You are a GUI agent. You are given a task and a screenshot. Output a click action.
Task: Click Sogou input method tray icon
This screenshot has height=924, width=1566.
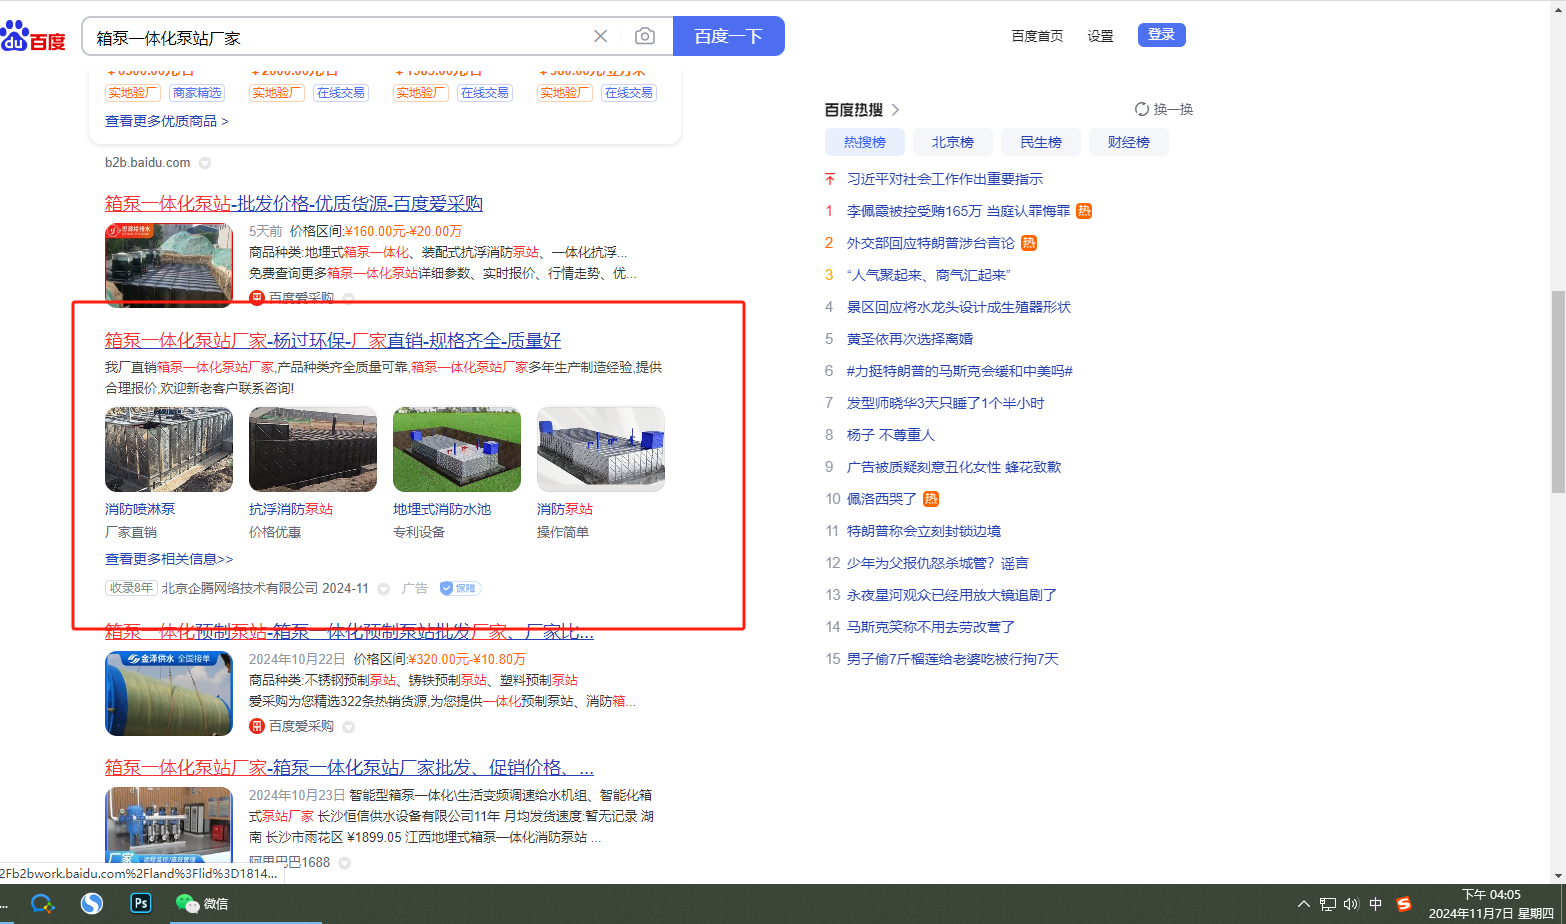click(1405, 904)
